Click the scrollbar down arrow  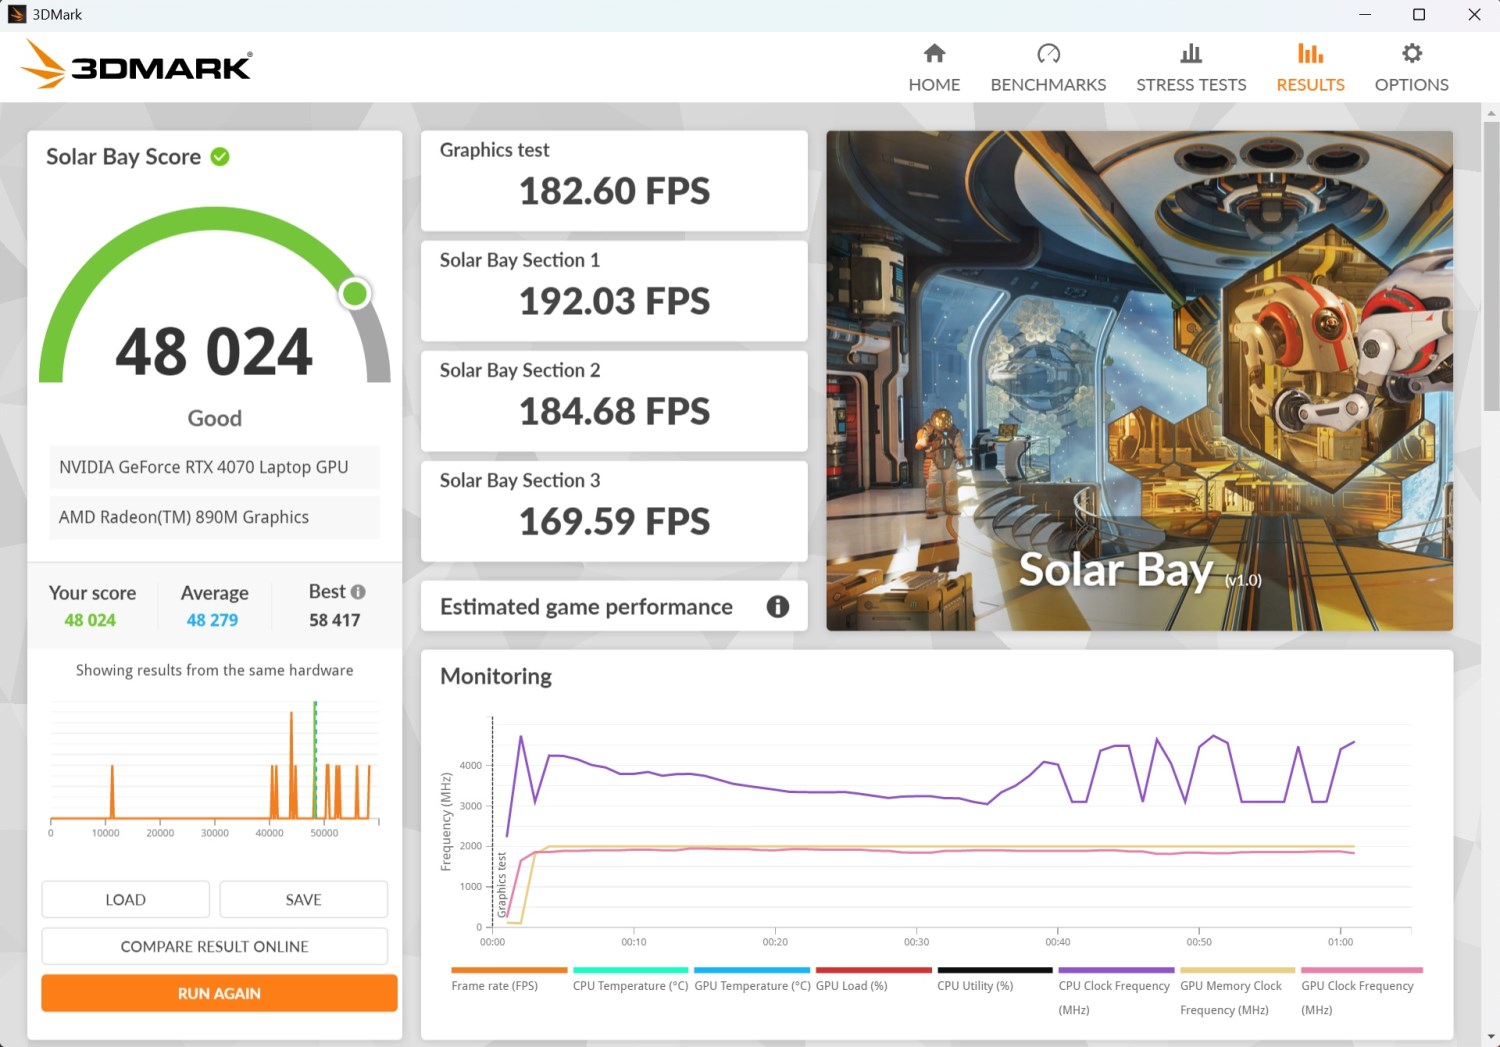1491,1037
